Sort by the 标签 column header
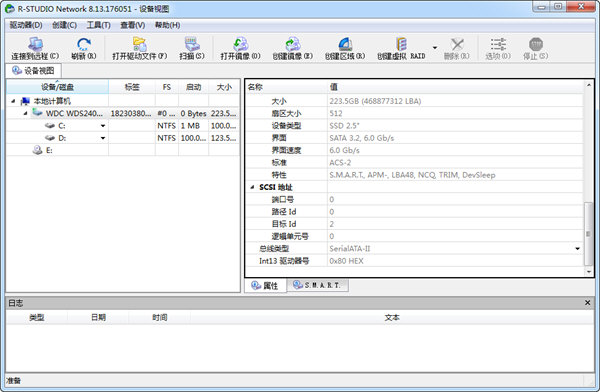The image size is (600, 392). tap(132, 87)
